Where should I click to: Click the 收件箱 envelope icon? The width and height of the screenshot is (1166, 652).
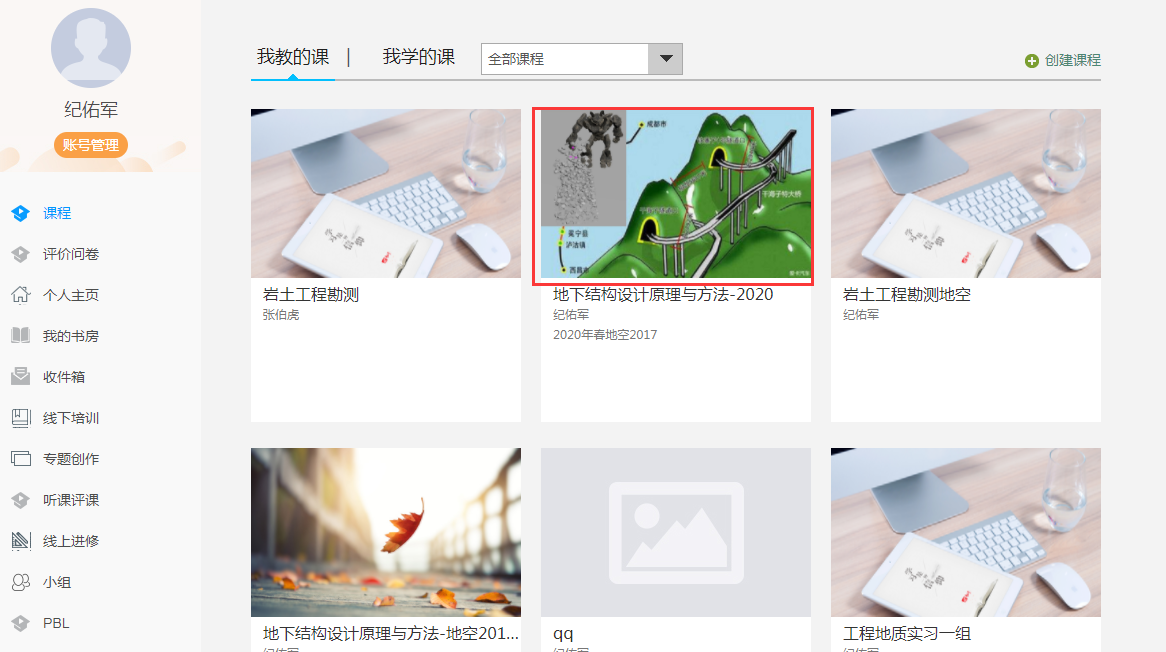coord(20,377)
